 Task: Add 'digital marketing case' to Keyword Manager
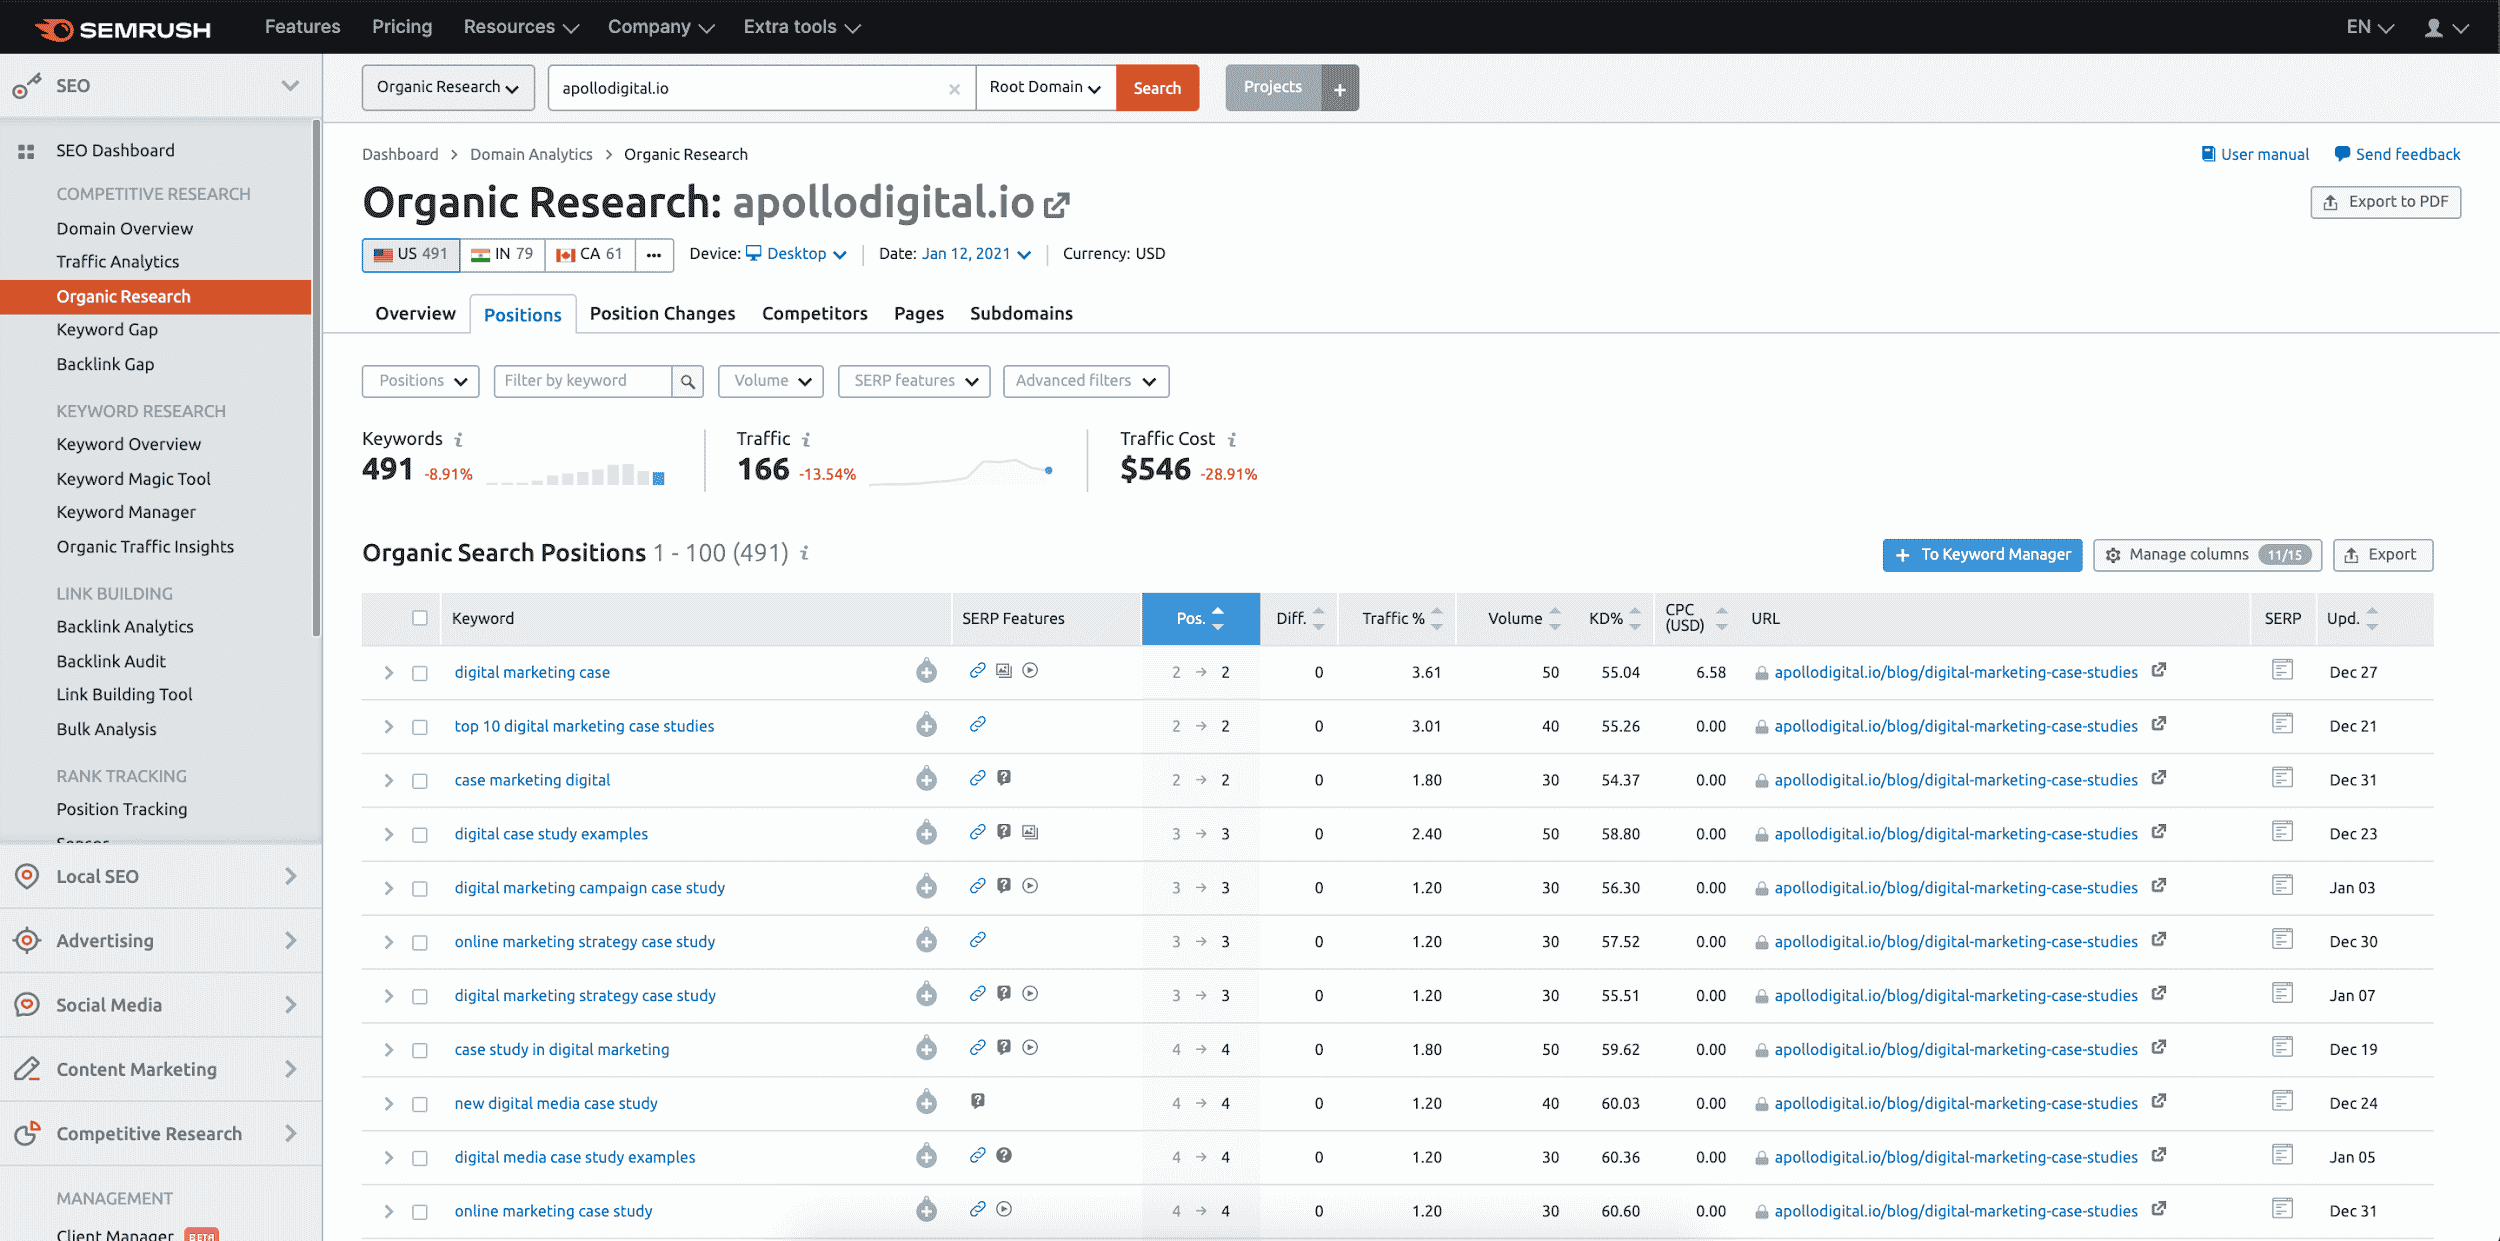tap(926, 672)
